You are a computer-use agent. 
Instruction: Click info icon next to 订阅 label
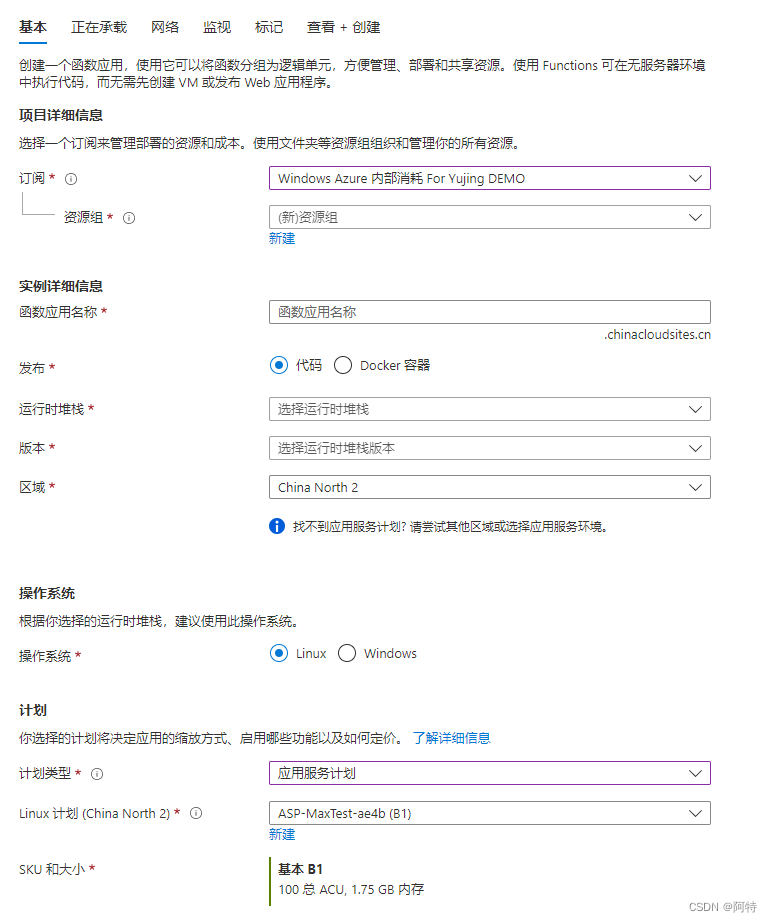(71, 179)
